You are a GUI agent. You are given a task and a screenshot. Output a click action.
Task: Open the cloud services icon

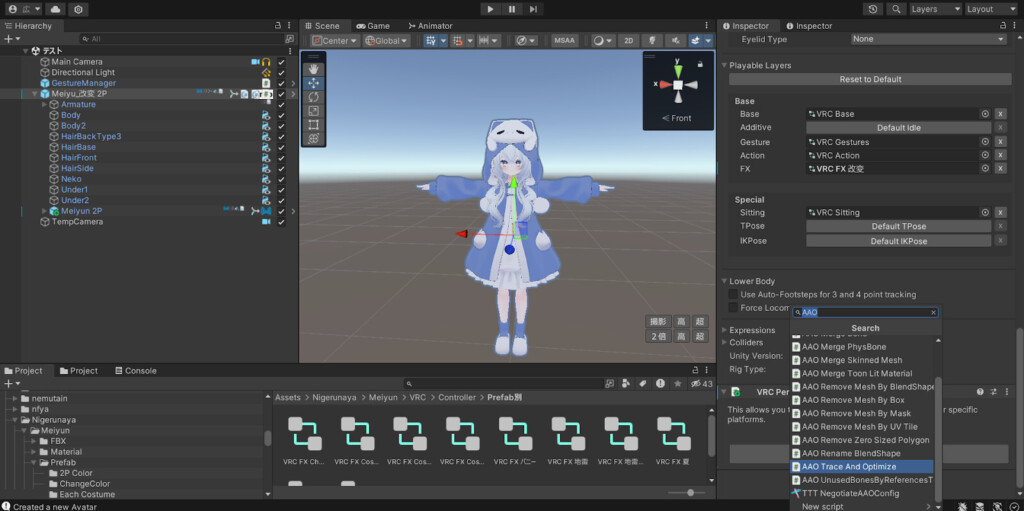pos(56,9)
